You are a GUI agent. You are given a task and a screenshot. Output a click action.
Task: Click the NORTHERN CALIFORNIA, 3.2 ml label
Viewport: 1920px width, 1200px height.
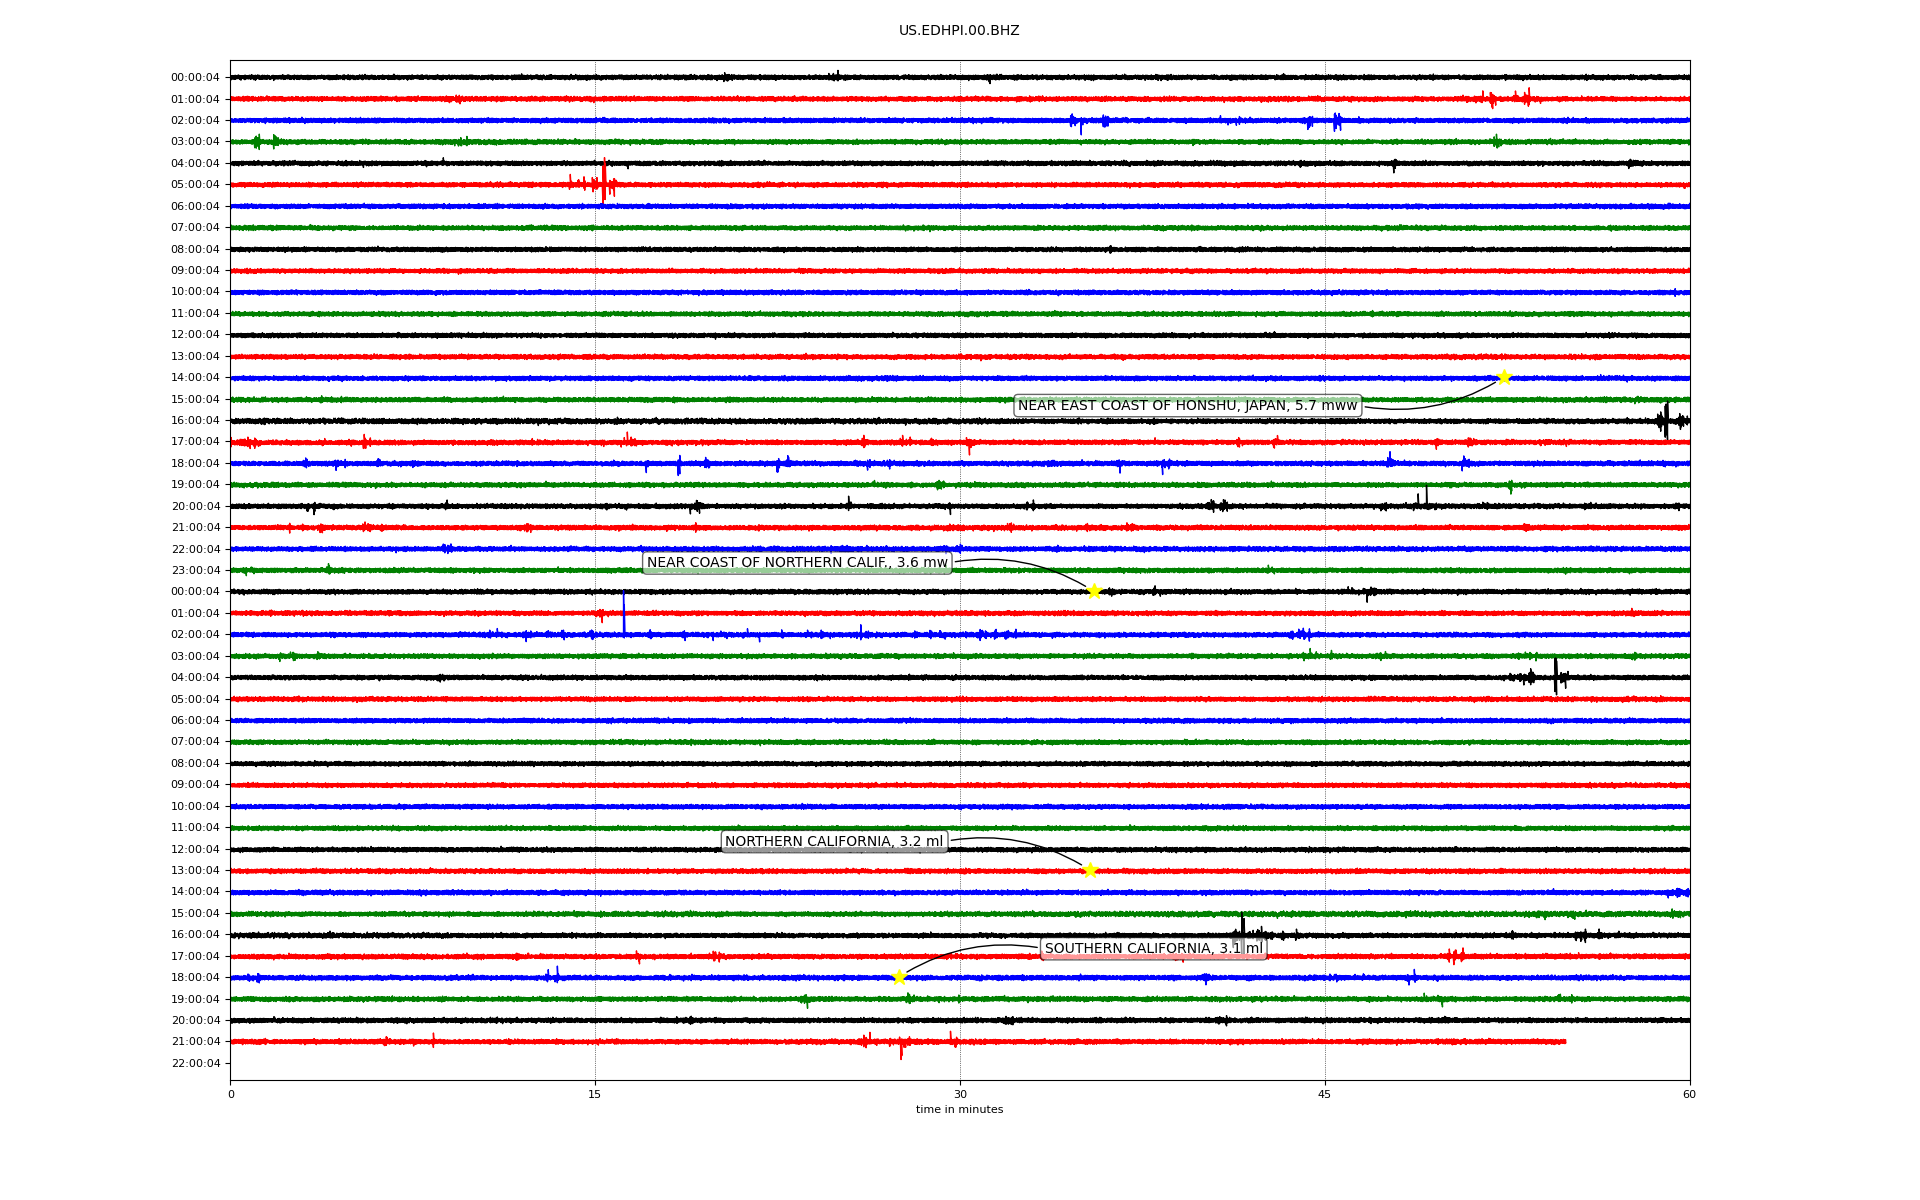coord(834,842)
